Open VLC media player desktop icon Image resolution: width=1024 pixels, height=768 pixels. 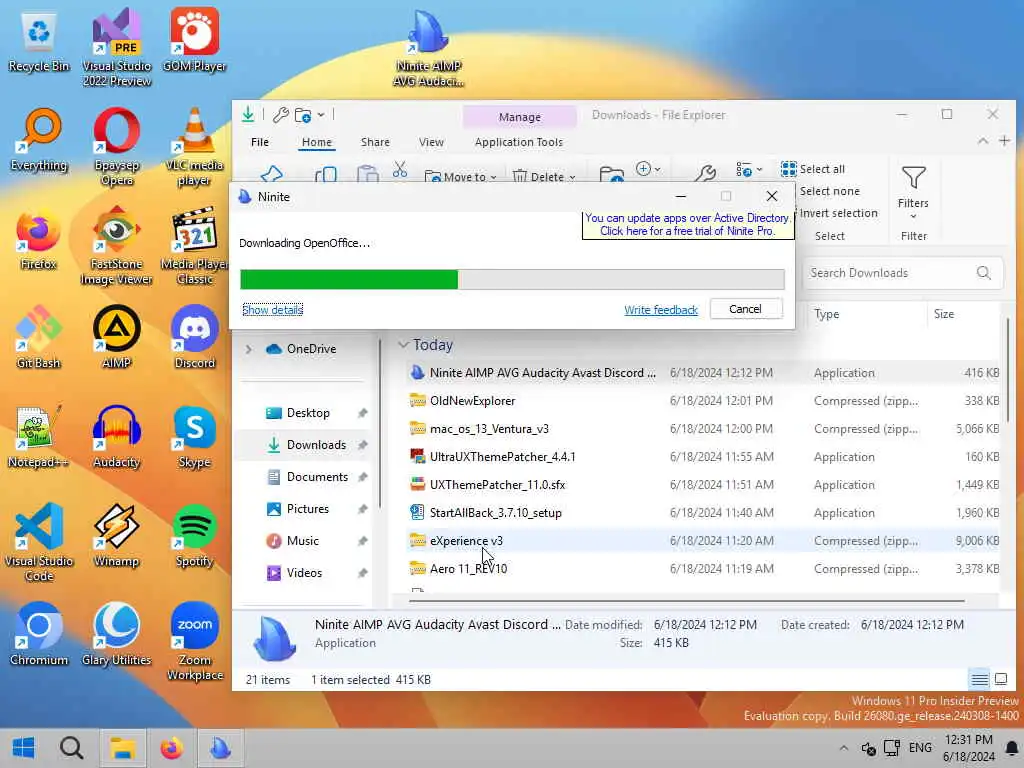[194, 146]
